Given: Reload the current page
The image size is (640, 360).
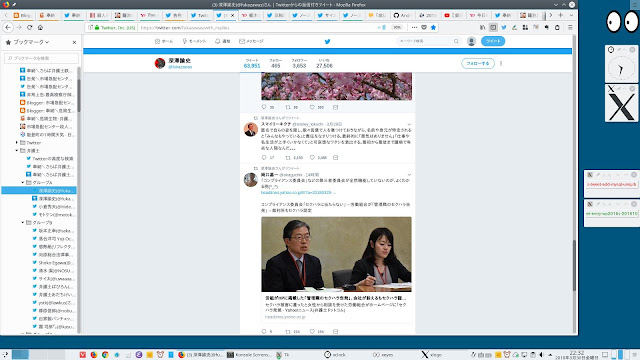Looking at the screenshot, I should tap(29, 27).
